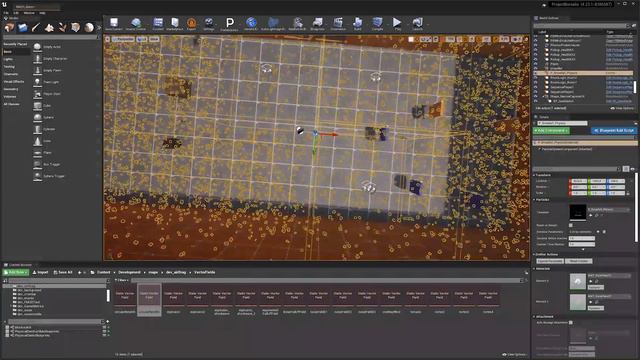Open the Content browser toolbar icon

point(158,24)
